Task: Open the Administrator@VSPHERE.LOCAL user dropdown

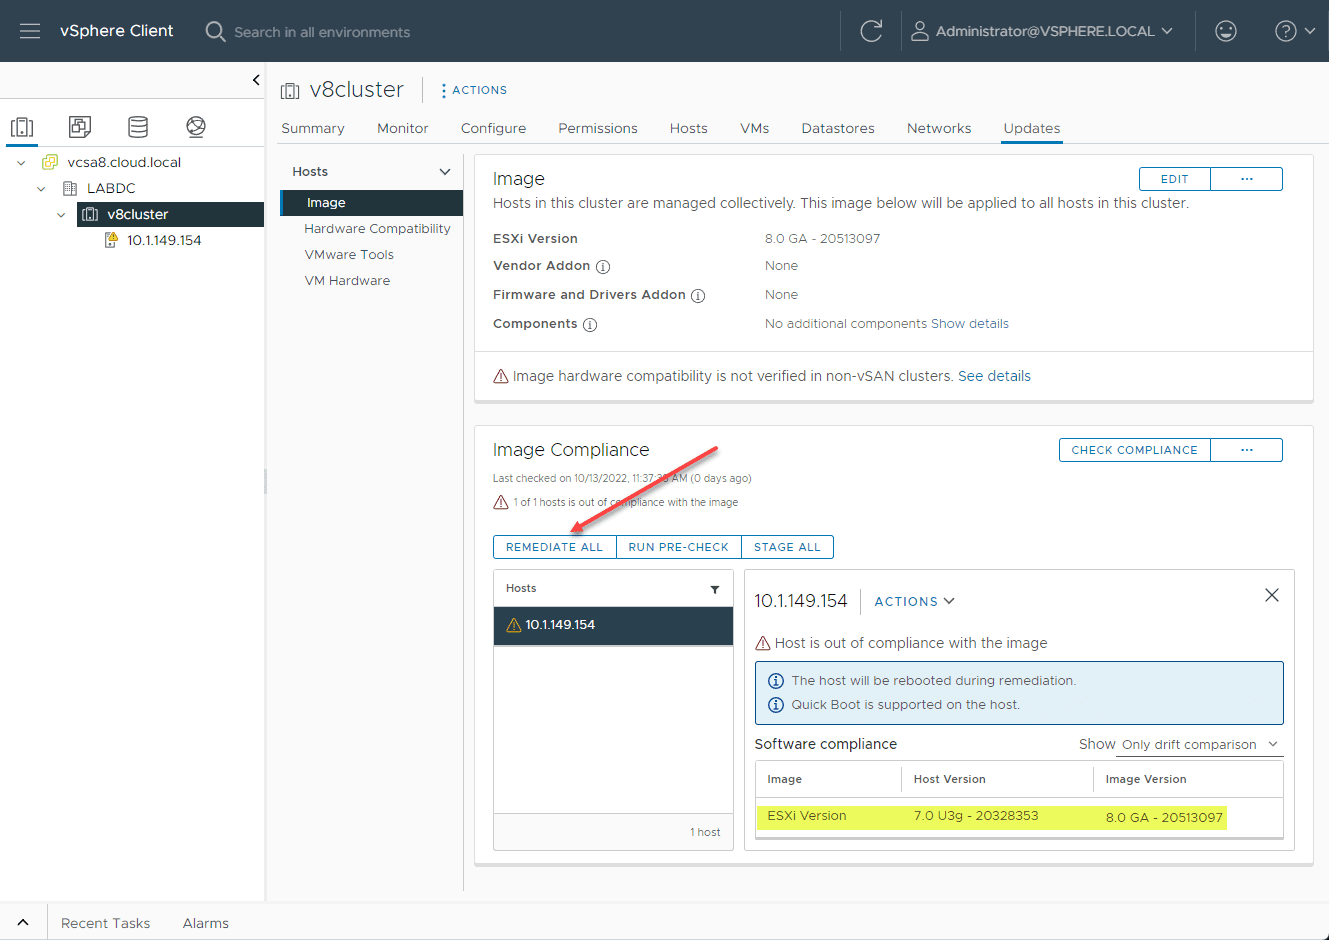Action: [x=1055, y=31]
